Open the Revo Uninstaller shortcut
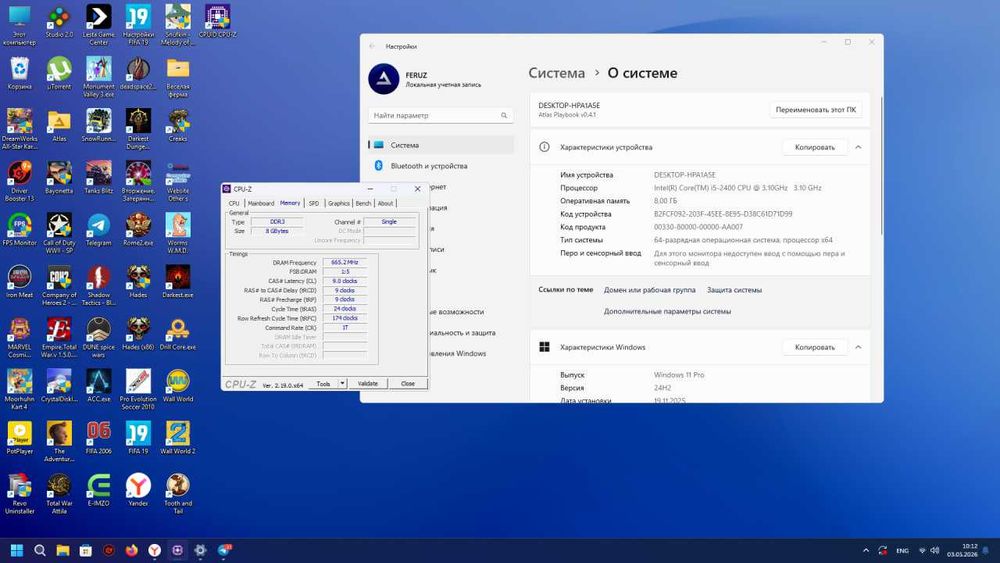 point(20,494)
